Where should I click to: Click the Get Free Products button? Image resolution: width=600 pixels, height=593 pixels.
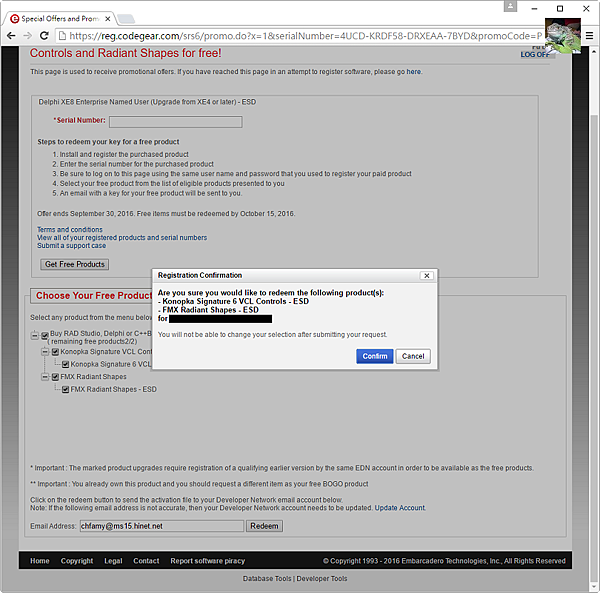[x=75, y=264]
